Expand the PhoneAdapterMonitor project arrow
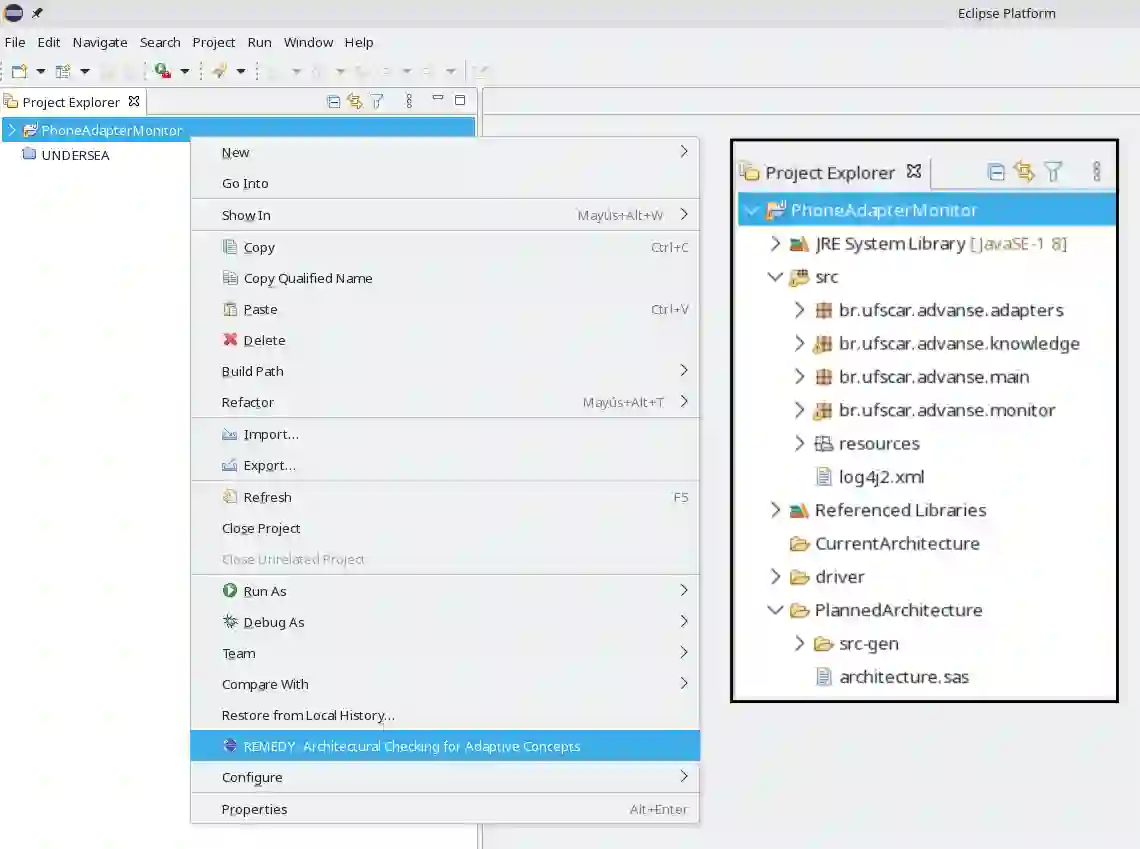Image resolution: width=1140 pixels, height=849 pixels. click(12, 130)
